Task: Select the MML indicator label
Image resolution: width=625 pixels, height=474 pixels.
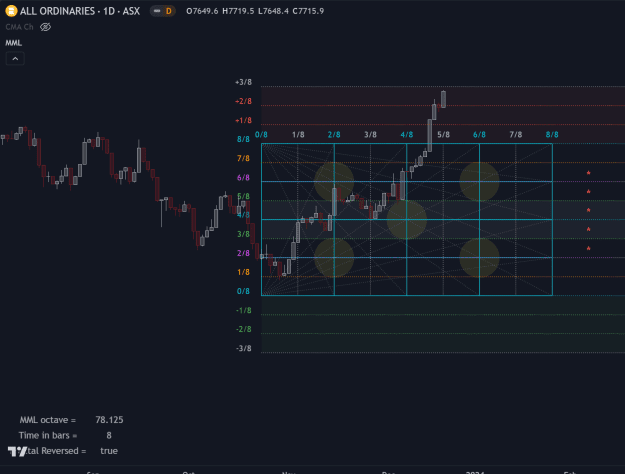Action: [14, 43]
